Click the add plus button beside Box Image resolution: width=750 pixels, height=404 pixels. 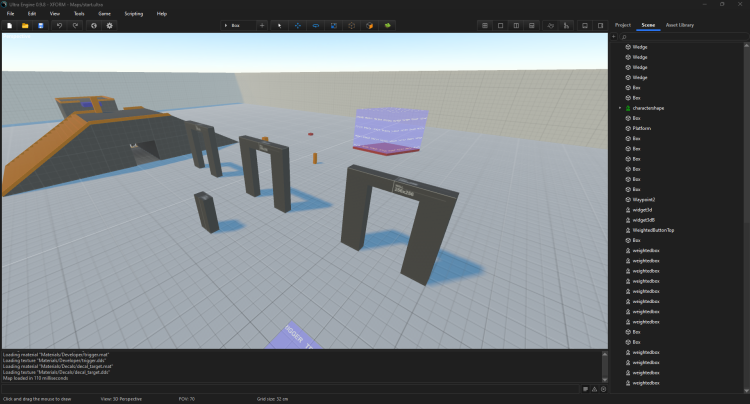[x=262, y=25]
